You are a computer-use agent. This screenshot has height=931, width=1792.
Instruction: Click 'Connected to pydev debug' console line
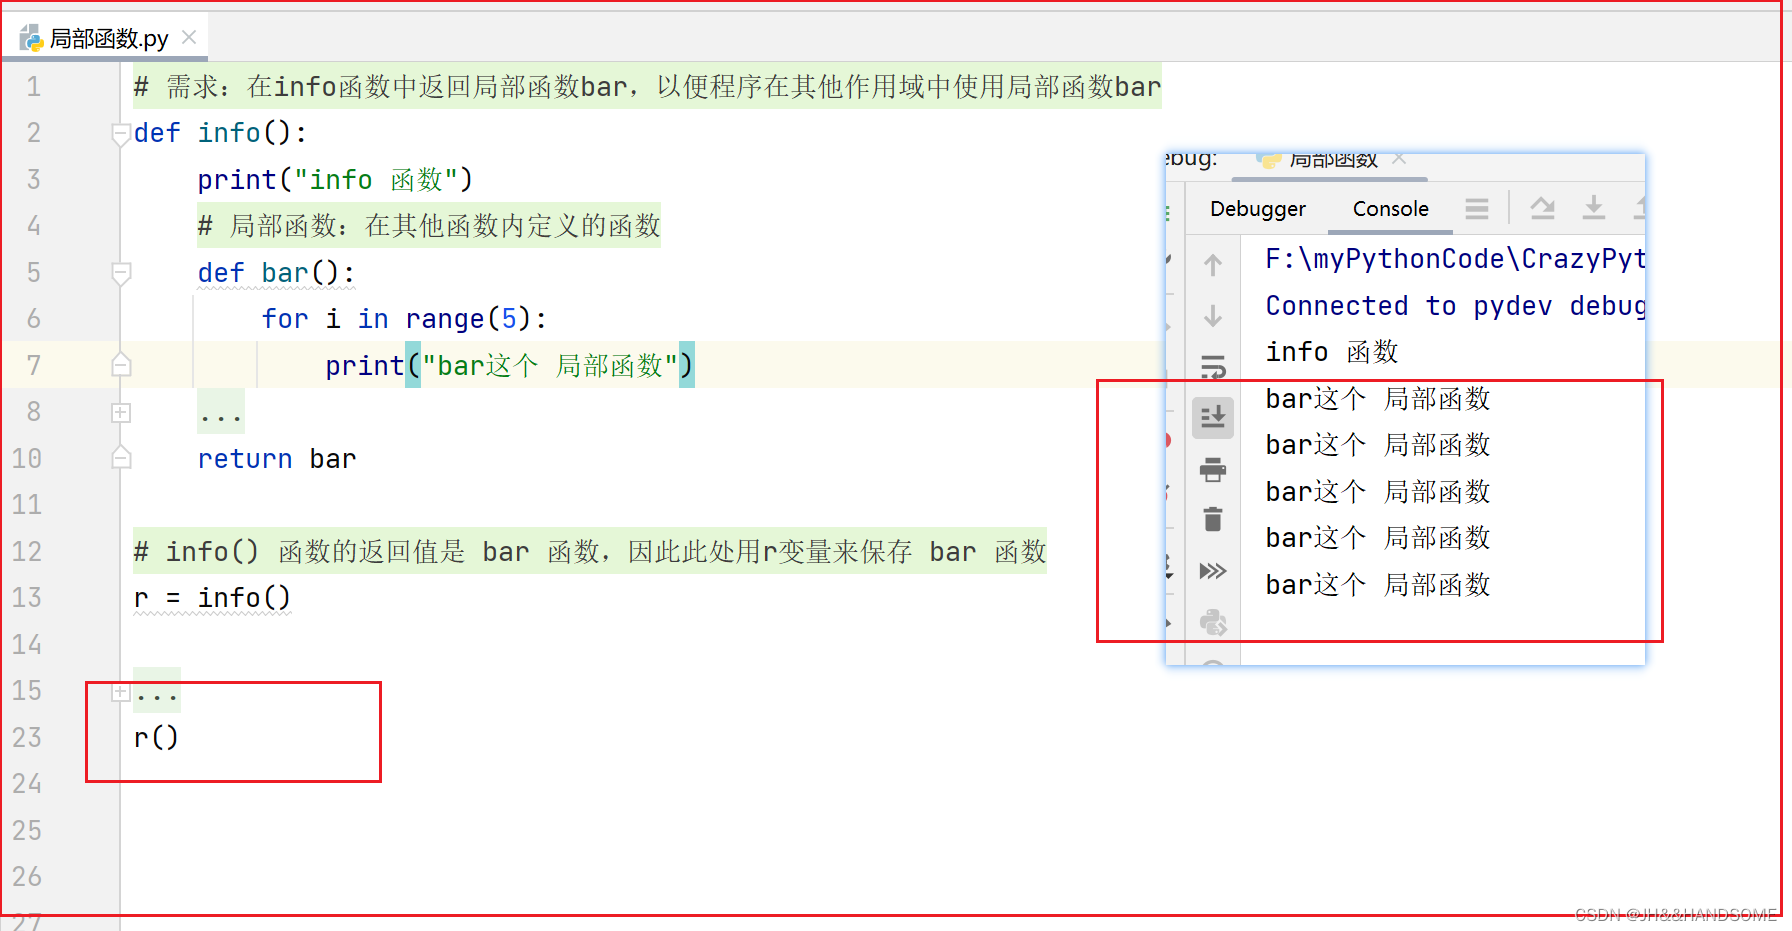coord(1455,306)
